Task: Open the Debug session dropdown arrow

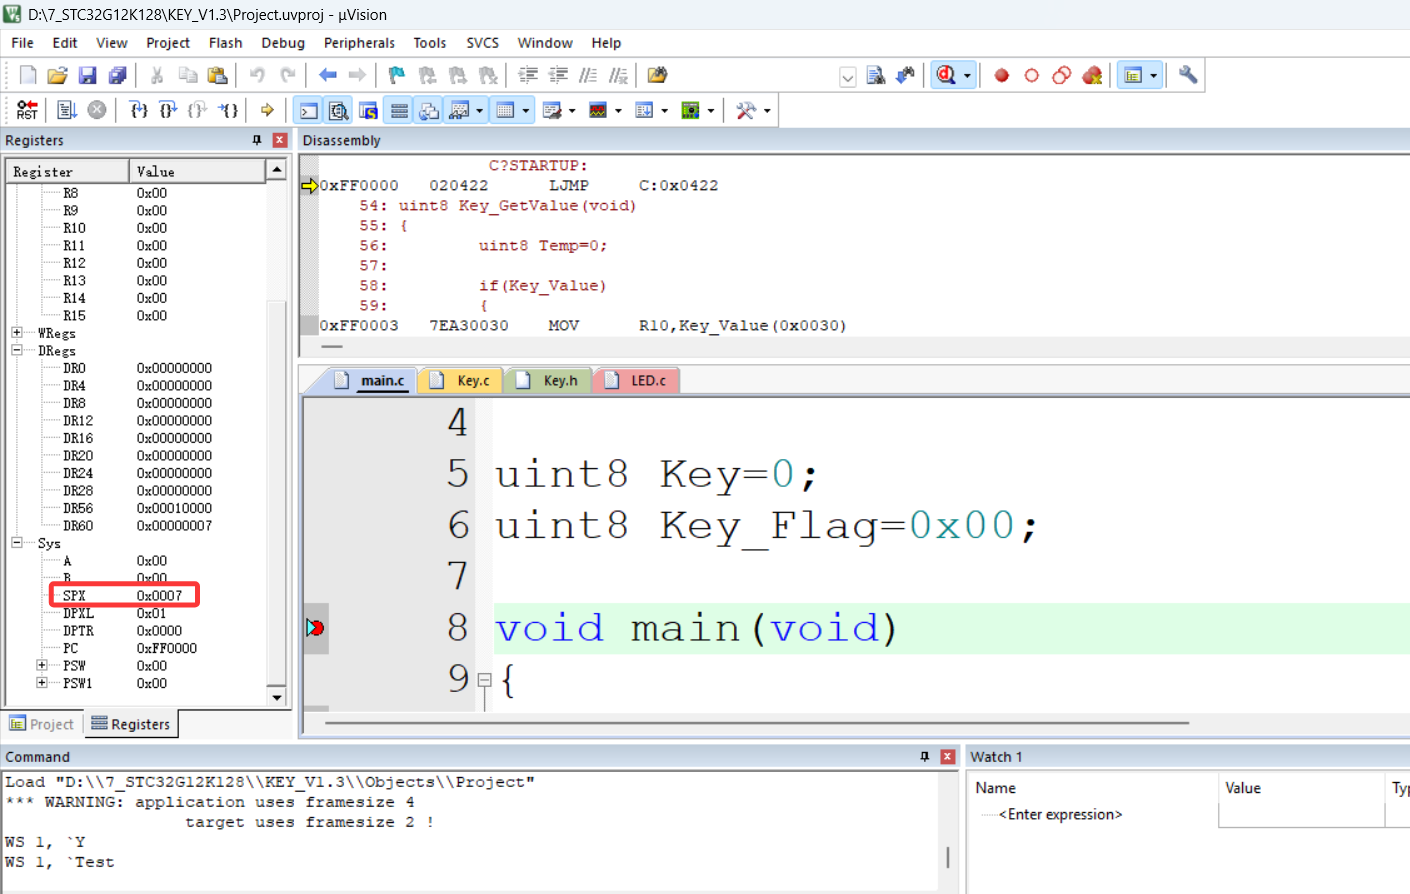Action: (967, 76)
